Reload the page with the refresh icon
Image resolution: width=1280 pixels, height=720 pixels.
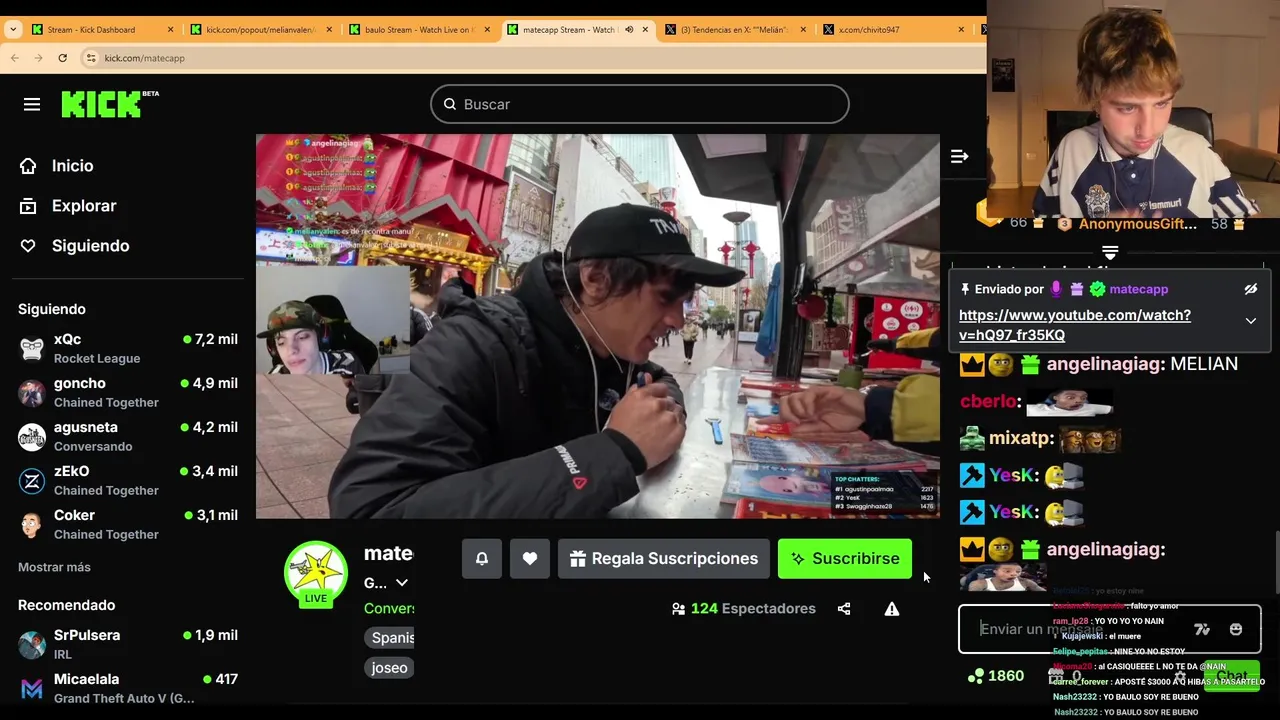(62, 58)
